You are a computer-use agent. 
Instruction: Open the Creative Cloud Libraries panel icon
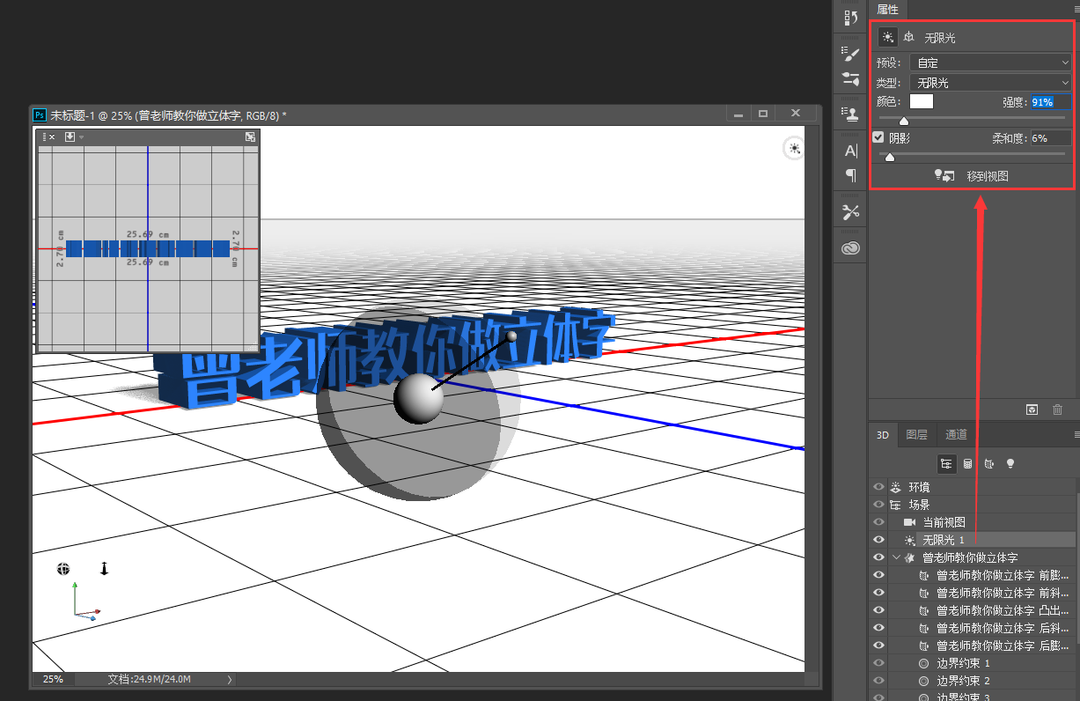pyautogui.click(x=851, y=248)
